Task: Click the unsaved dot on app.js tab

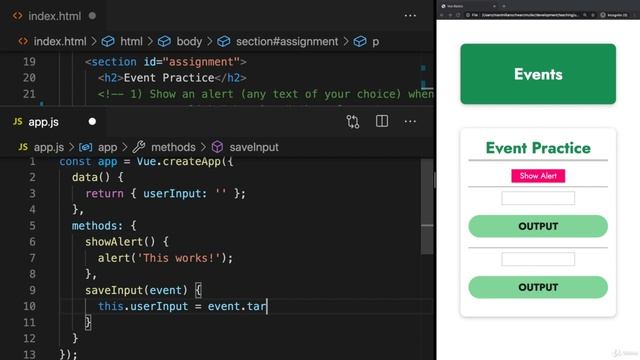Action: [x=92, y=122]
